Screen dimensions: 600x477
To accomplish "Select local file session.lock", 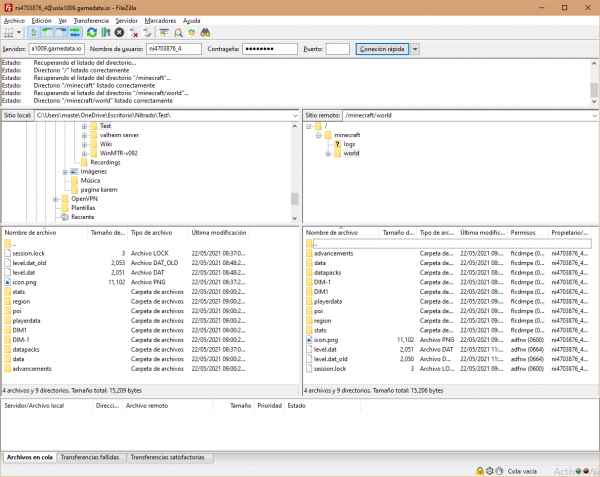I will pyautogui.click(x=29, y=253).
